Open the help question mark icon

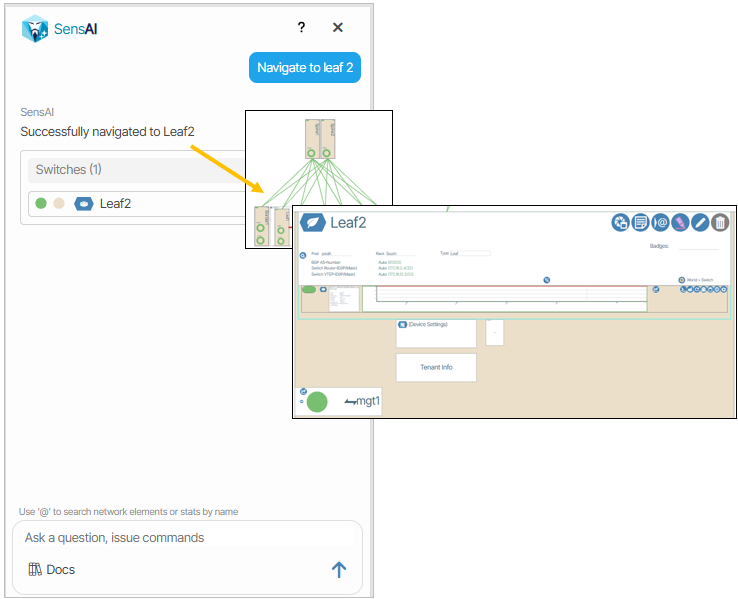point(301,28)
